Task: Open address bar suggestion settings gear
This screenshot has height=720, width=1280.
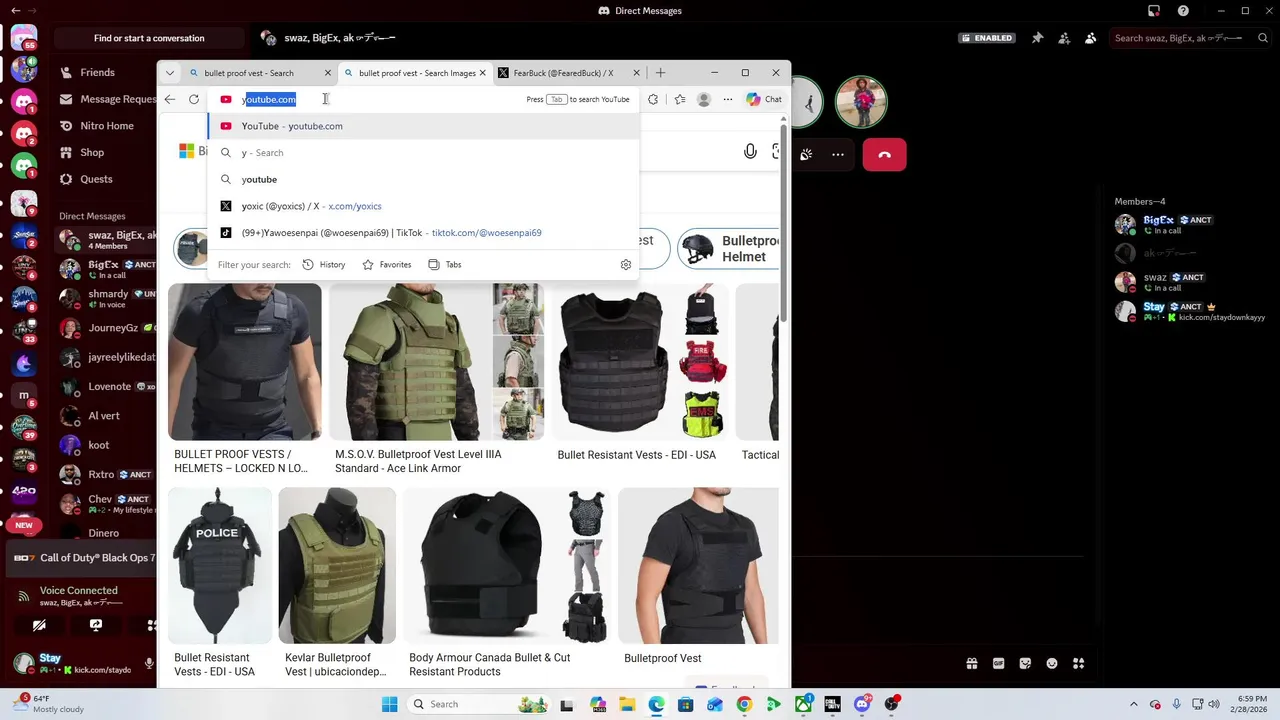Action: coord(626,265)
